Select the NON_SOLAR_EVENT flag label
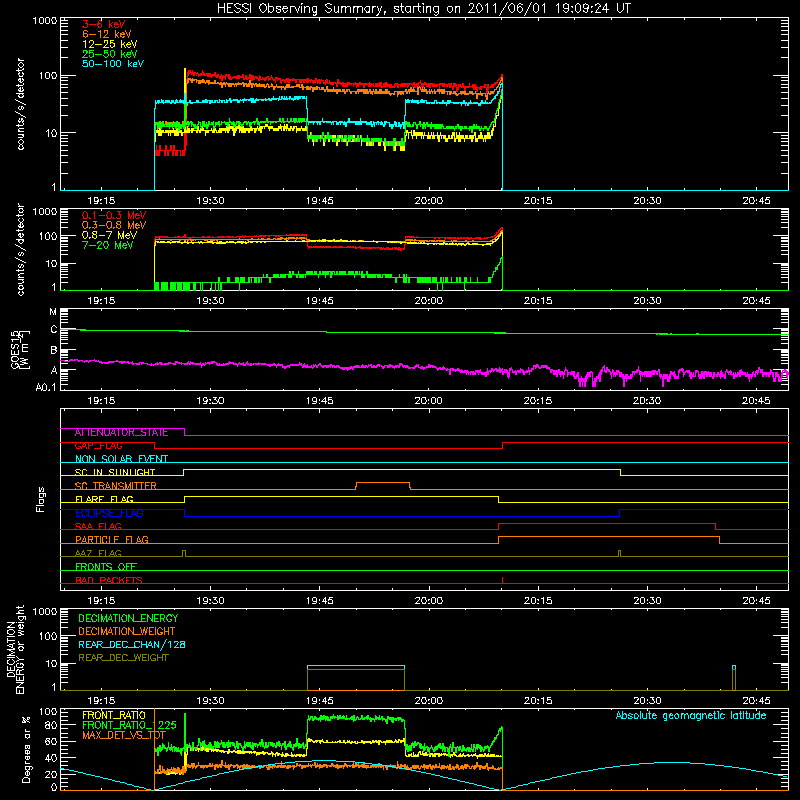 (121, 459)
